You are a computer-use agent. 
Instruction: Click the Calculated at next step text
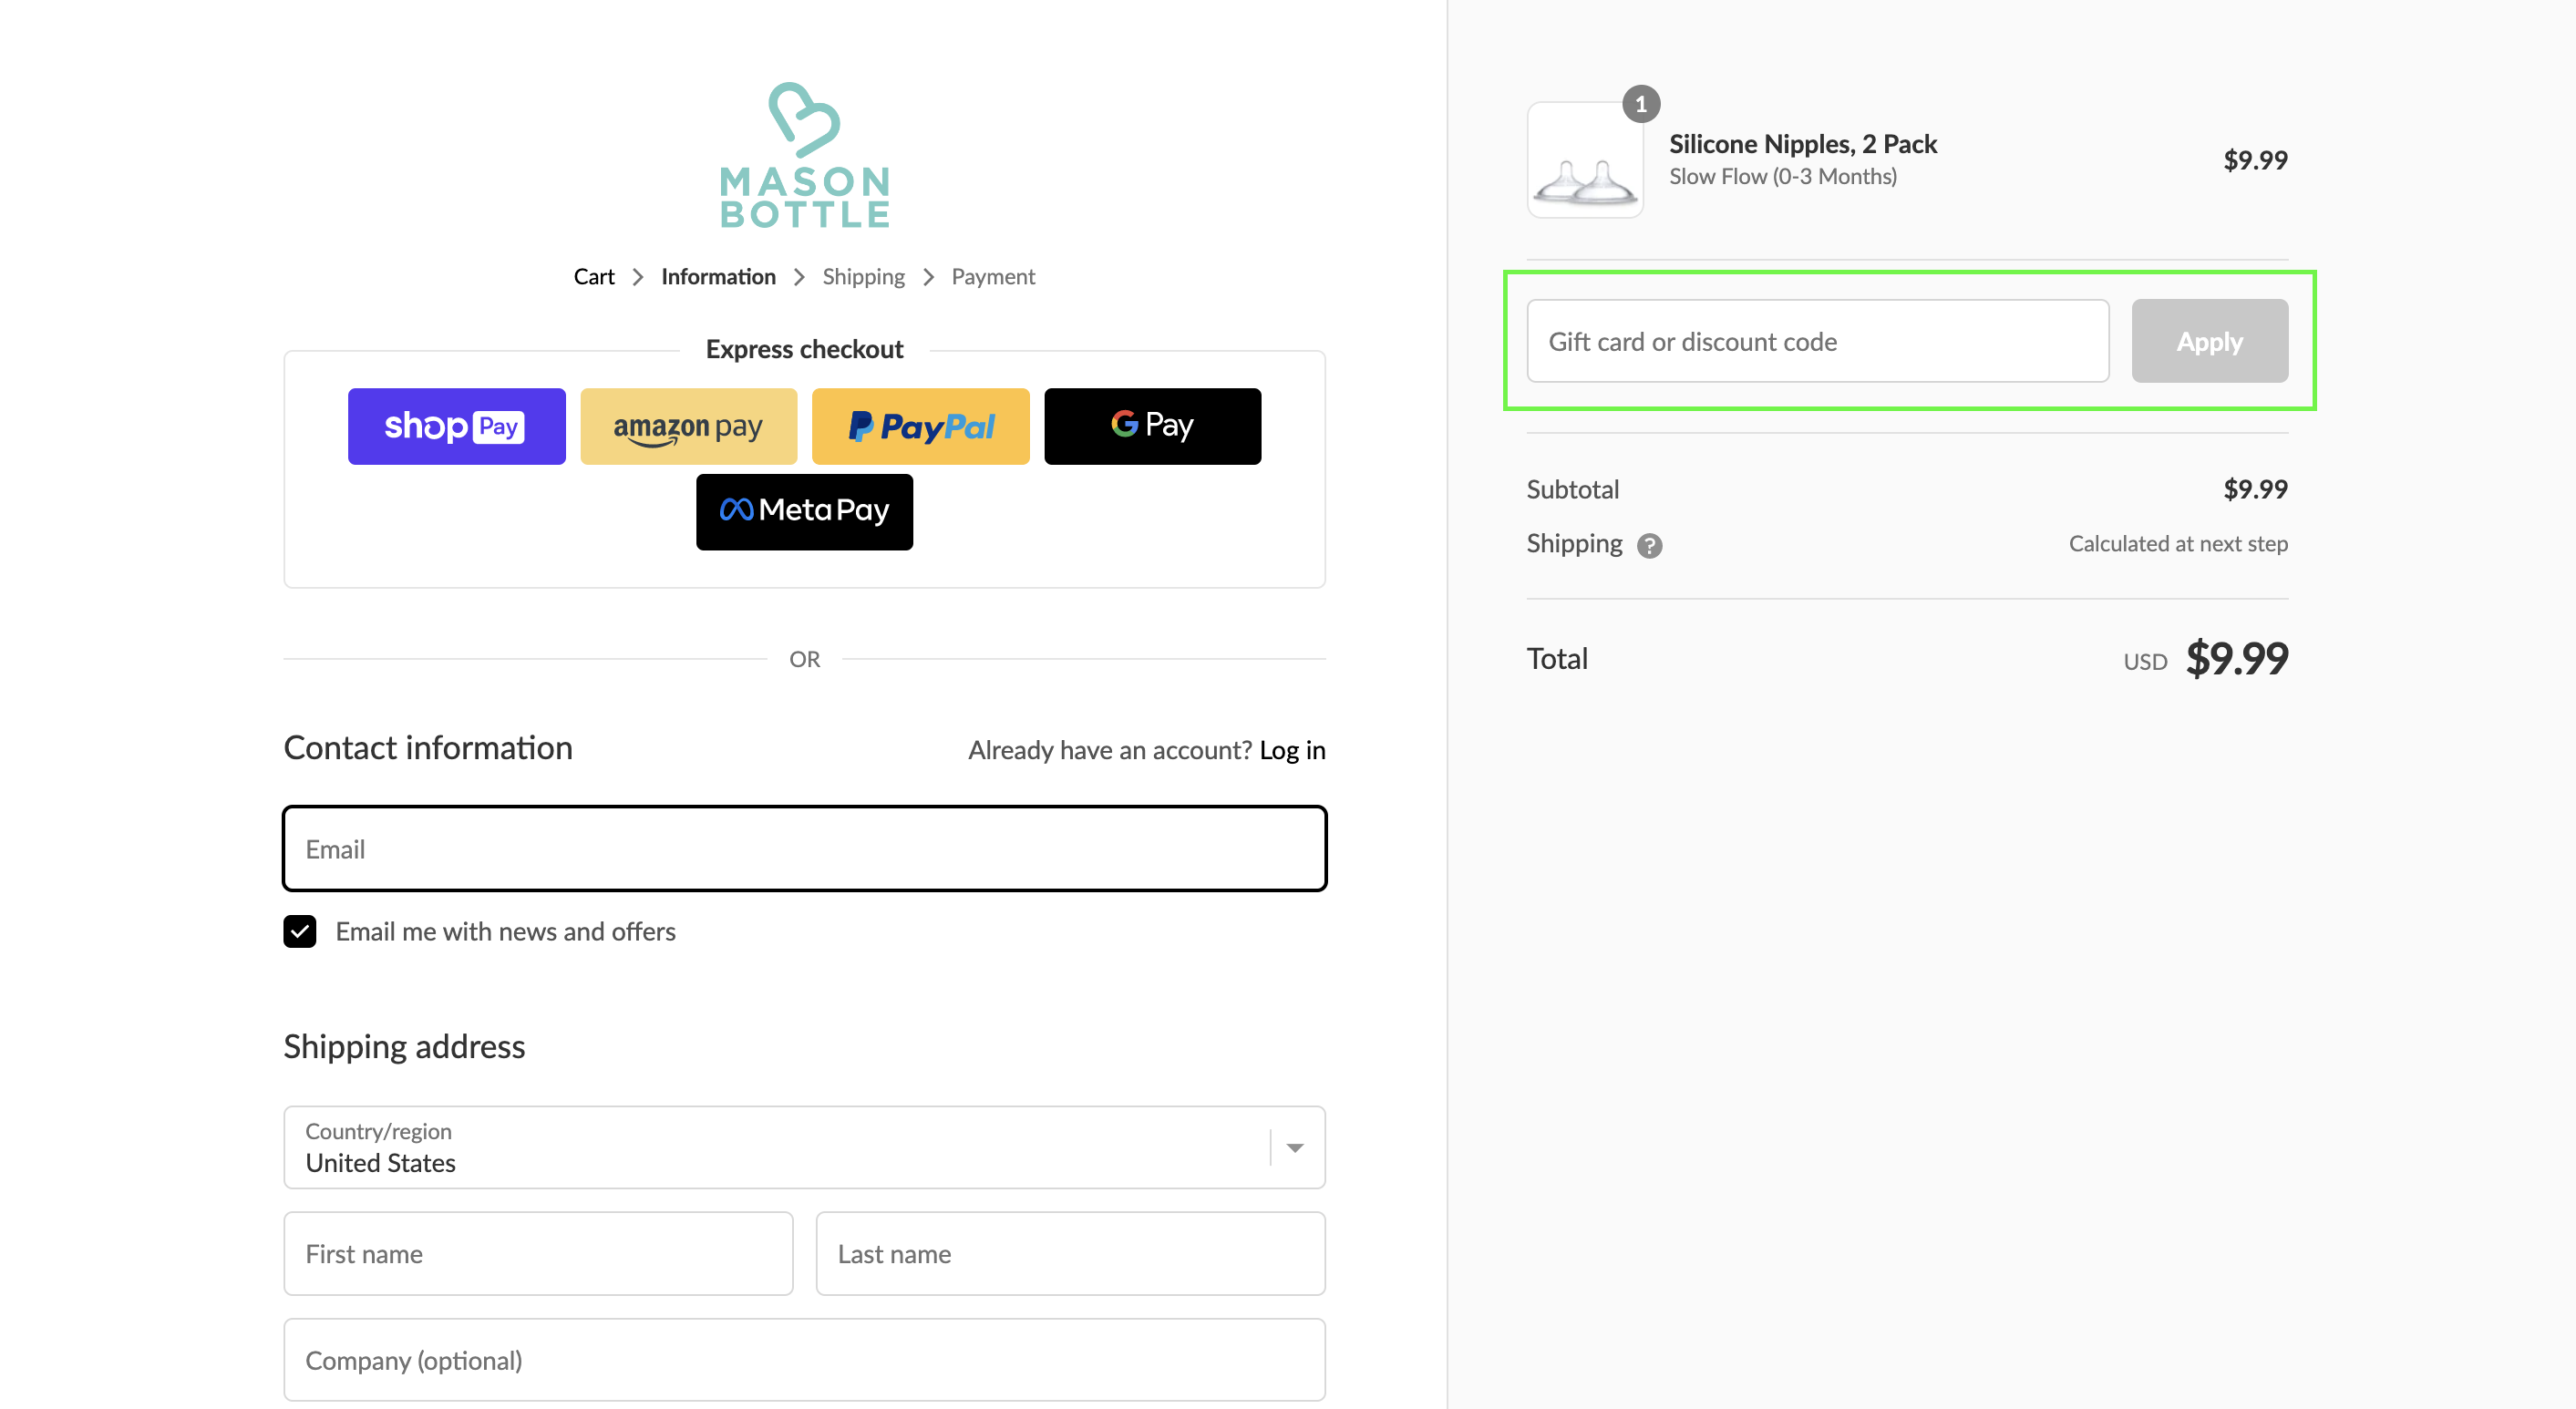pyautogui.click(x=2177, y=544)
